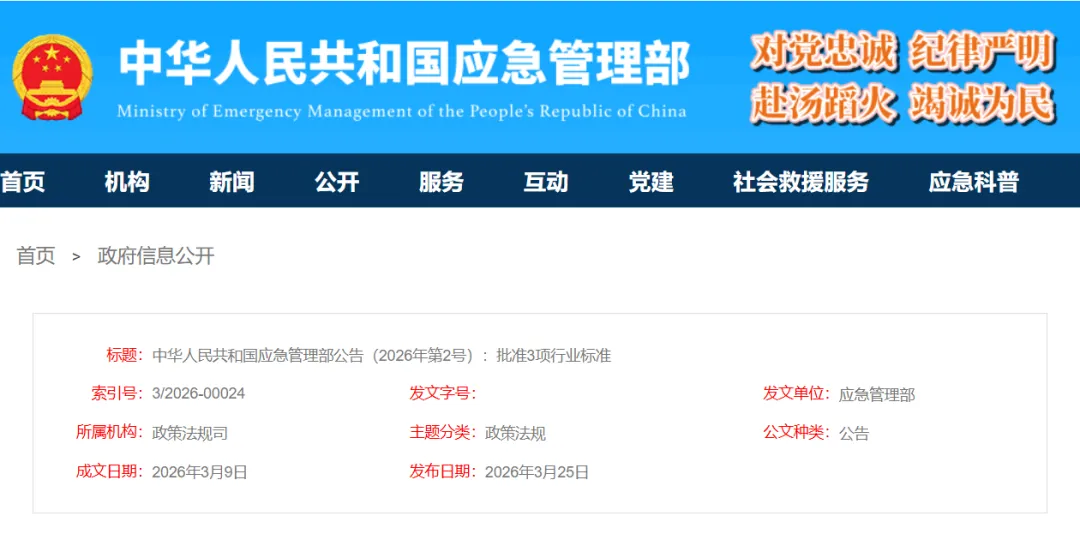Click the 中华人民共和国应急管理部 site title
The width and height of the screenshot is (1080, 558).
[404, 64]
